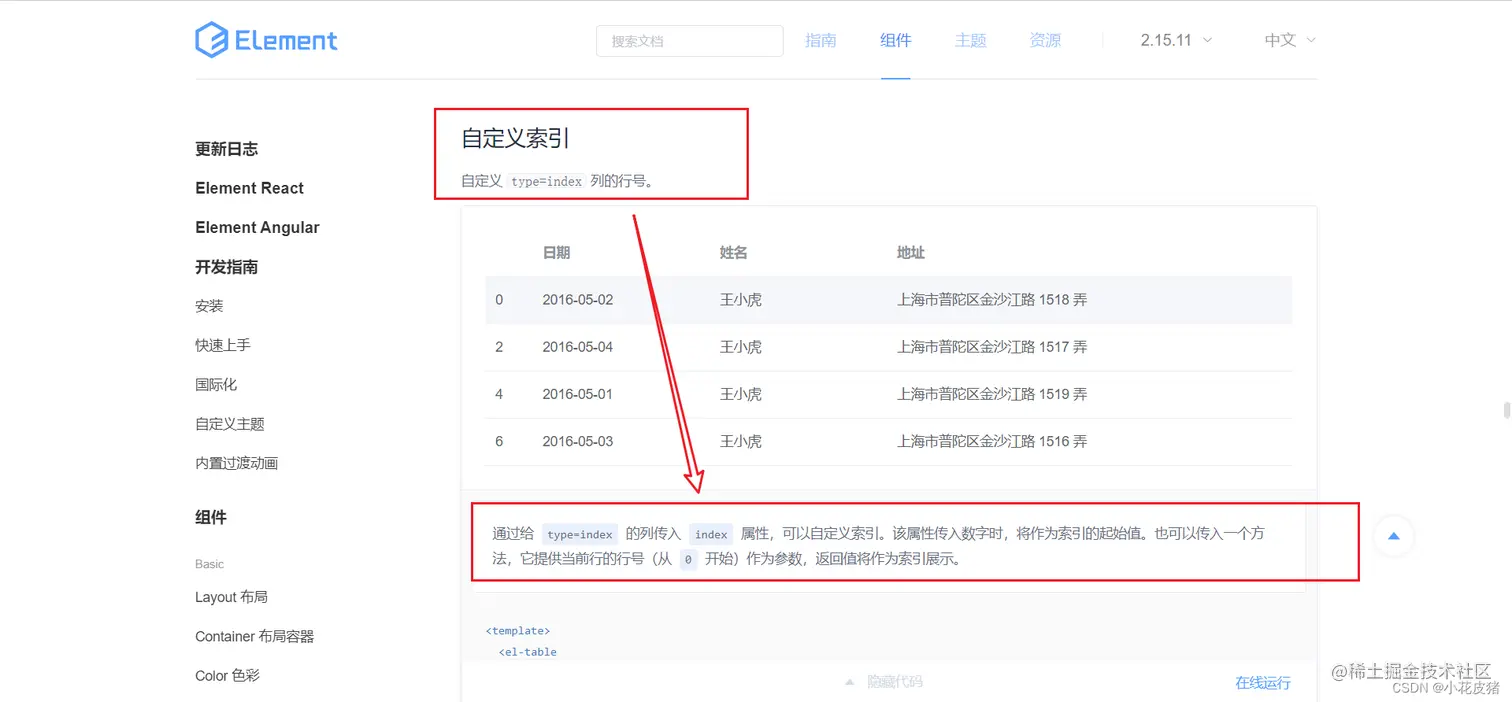
Task: Open Container 布局容器 in the sidebar
Action: 254,636
